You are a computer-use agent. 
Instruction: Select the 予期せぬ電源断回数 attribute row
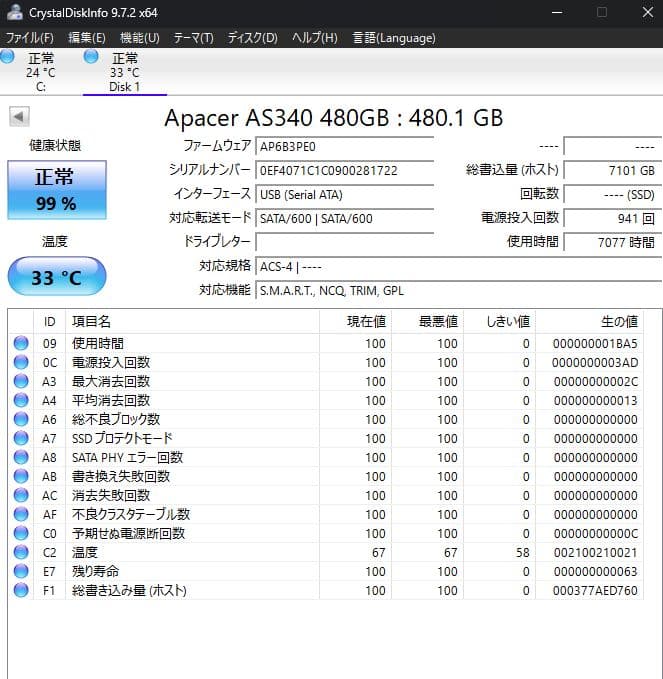tap(326, 534)
